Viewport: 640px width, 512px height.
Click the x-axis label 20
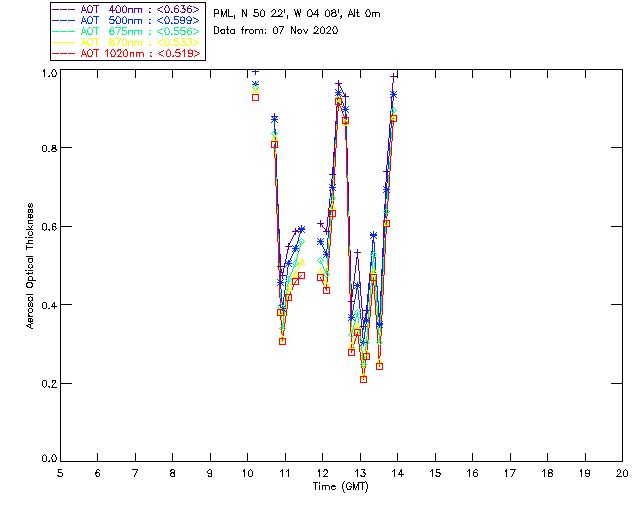622,473
